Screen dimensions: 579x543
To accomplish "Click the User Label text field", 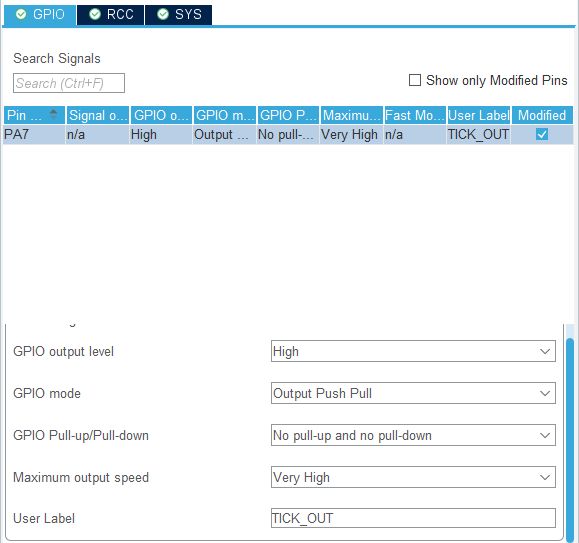I will coord(413,518).
